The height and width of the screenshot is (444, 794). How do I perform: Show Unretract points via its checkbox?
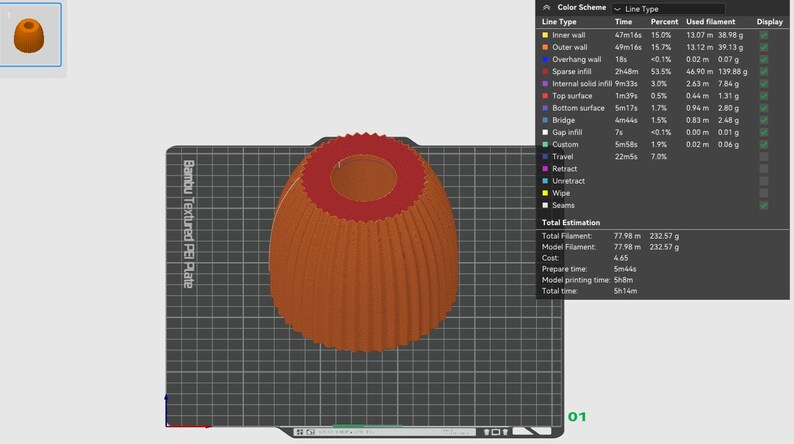[x=764, y=181]
